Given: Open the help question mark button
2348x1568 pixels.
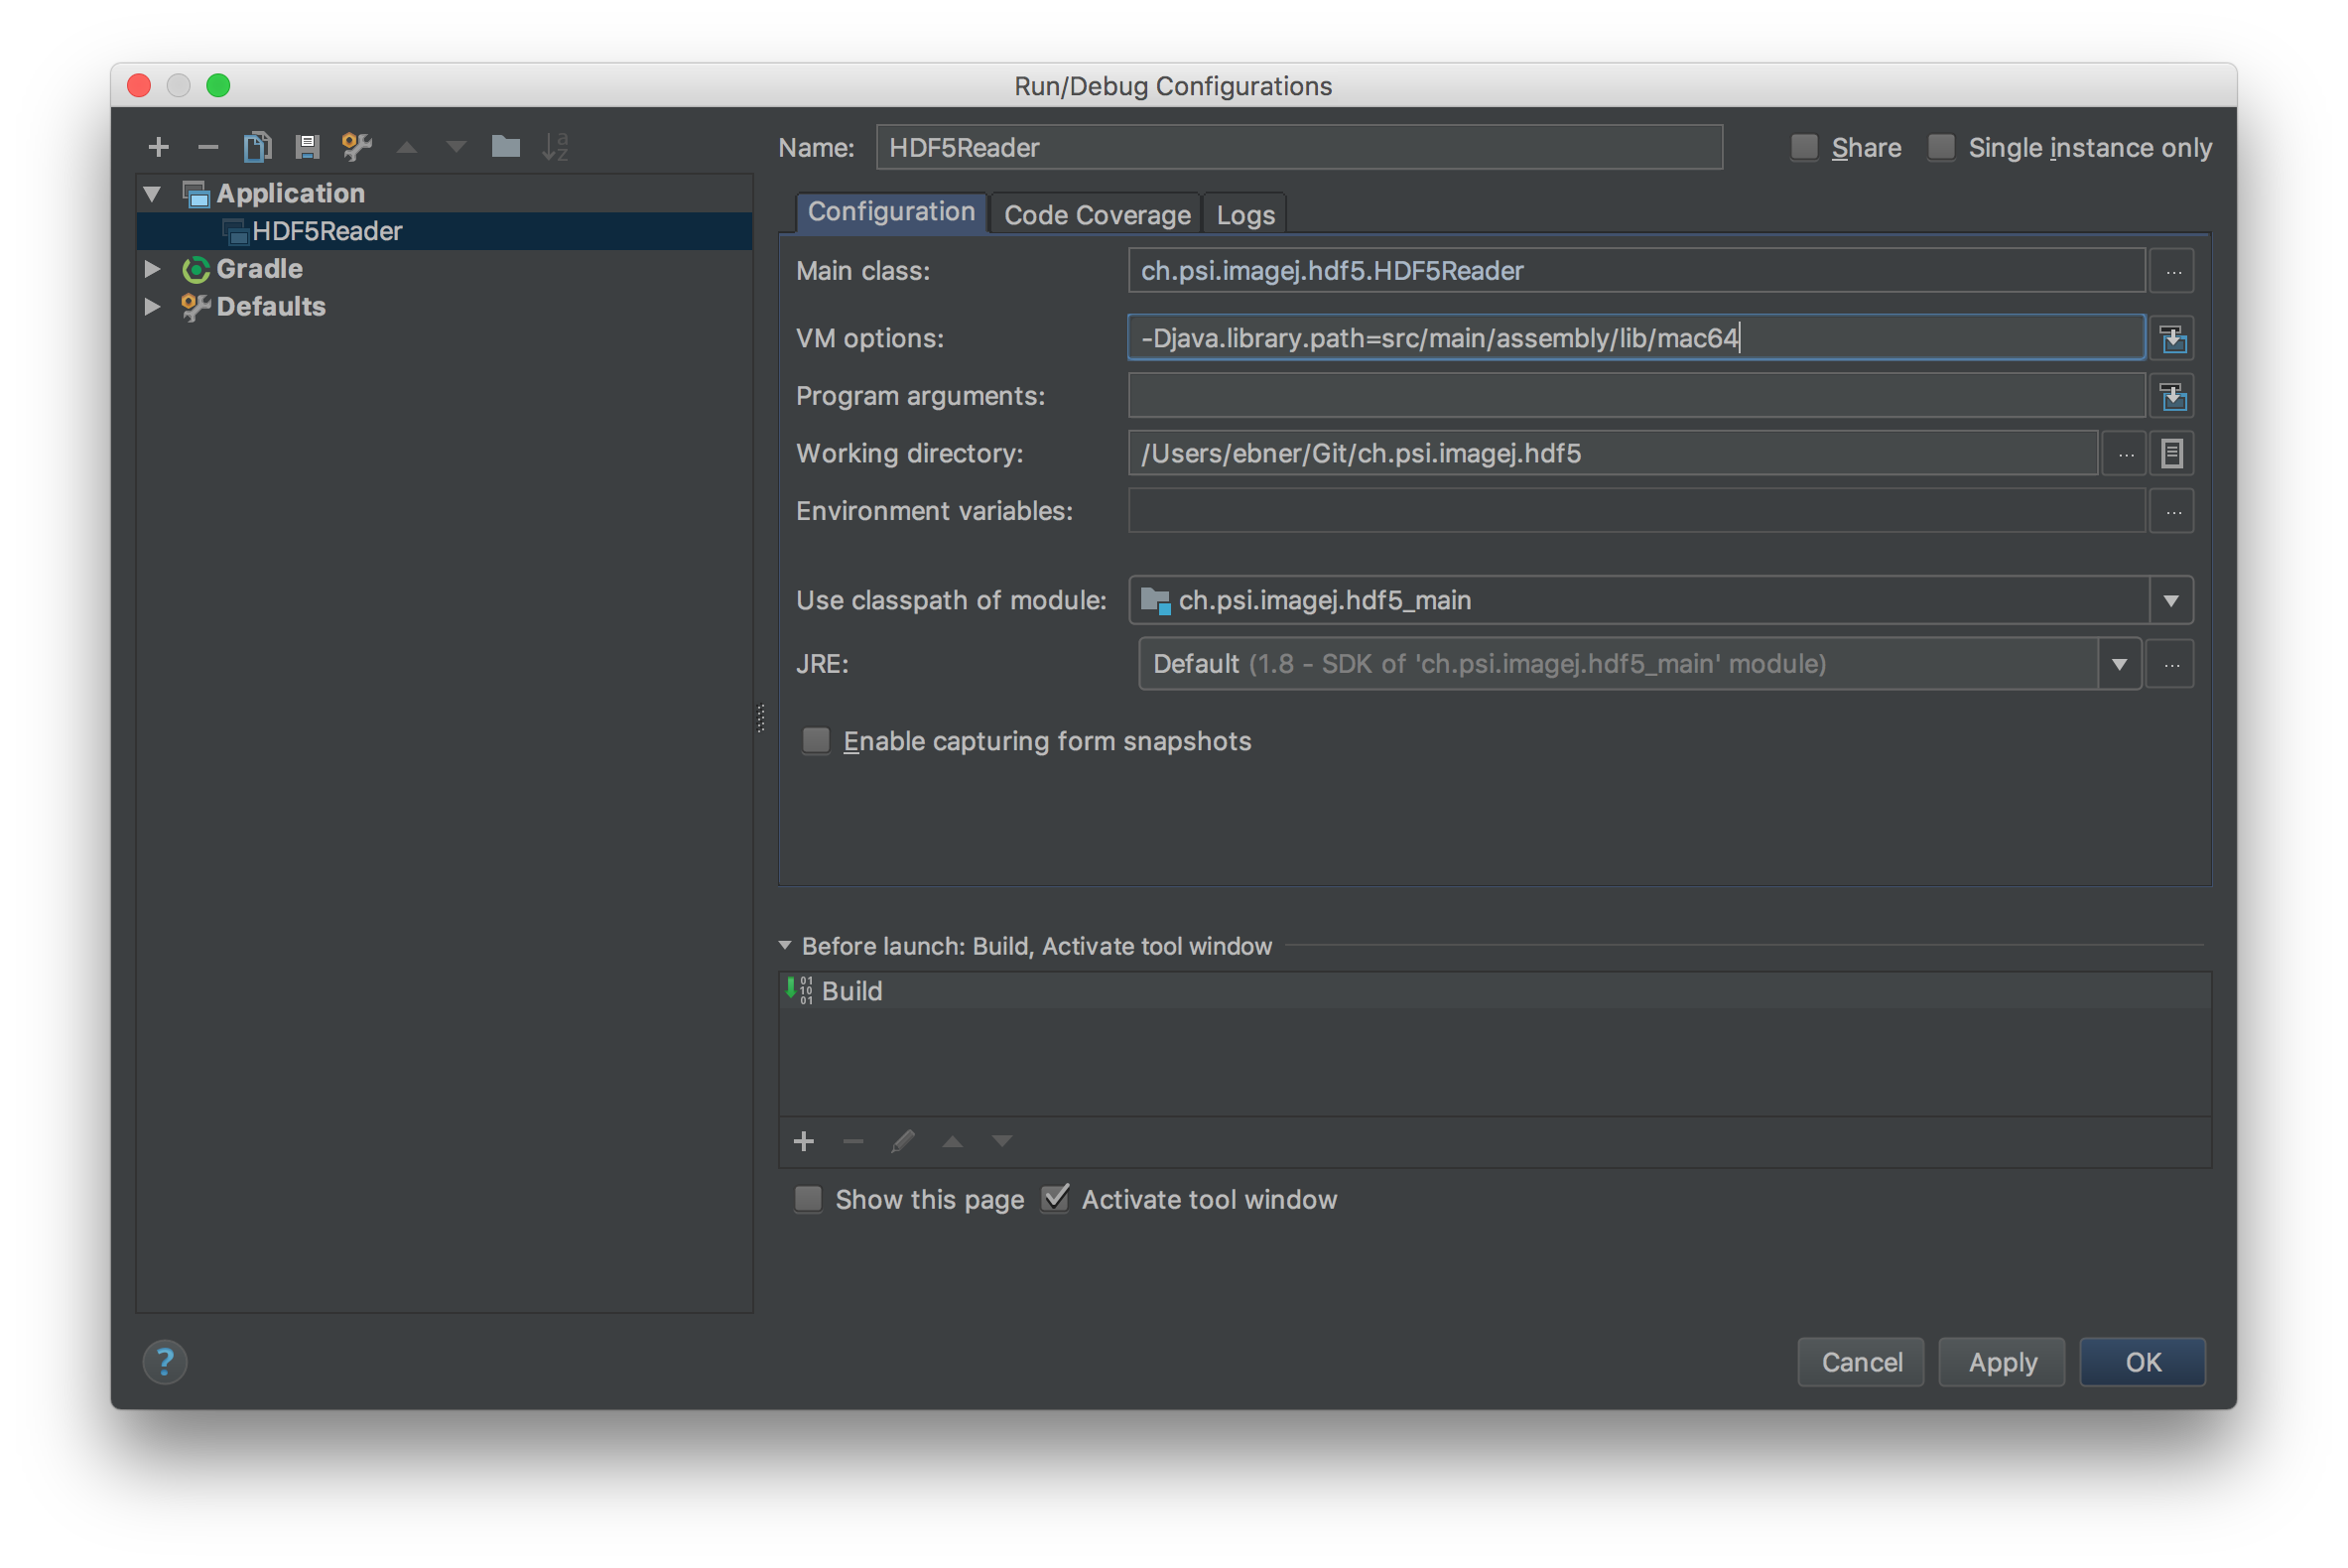Looking at the screenshot, I should (x=165, y=1362).
